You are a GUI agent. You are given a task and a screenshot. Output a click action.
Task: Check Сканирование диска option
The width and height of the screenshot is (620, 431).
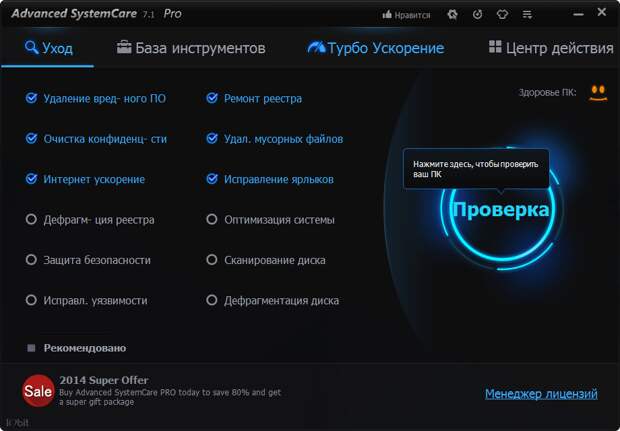tap(212, 260)
